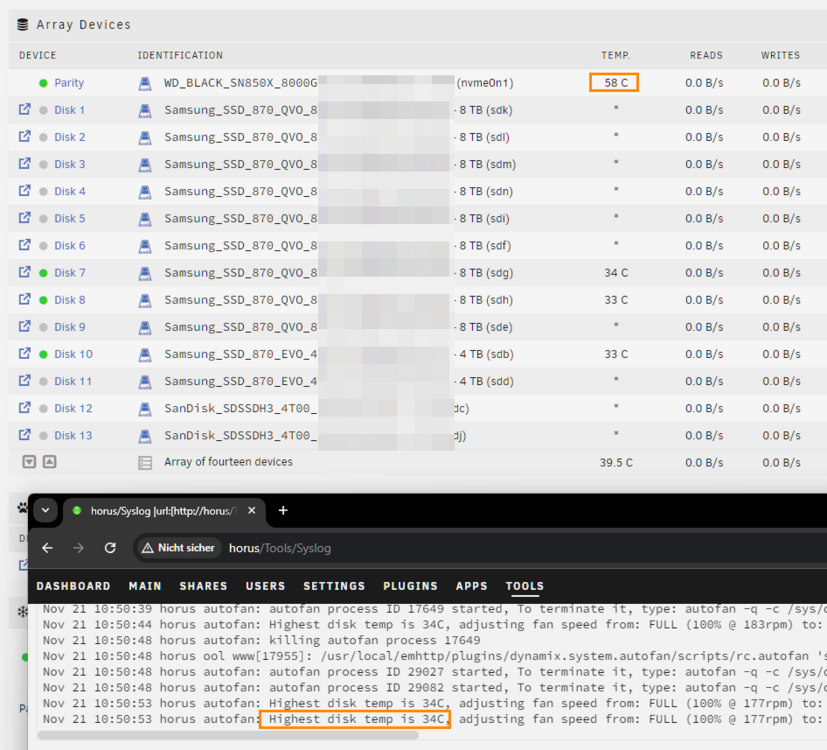Image resolution: width=827 pixels, height=750 pixels.
Task: Open Disk 1 external link icon
Action: (x=24, y=109)
